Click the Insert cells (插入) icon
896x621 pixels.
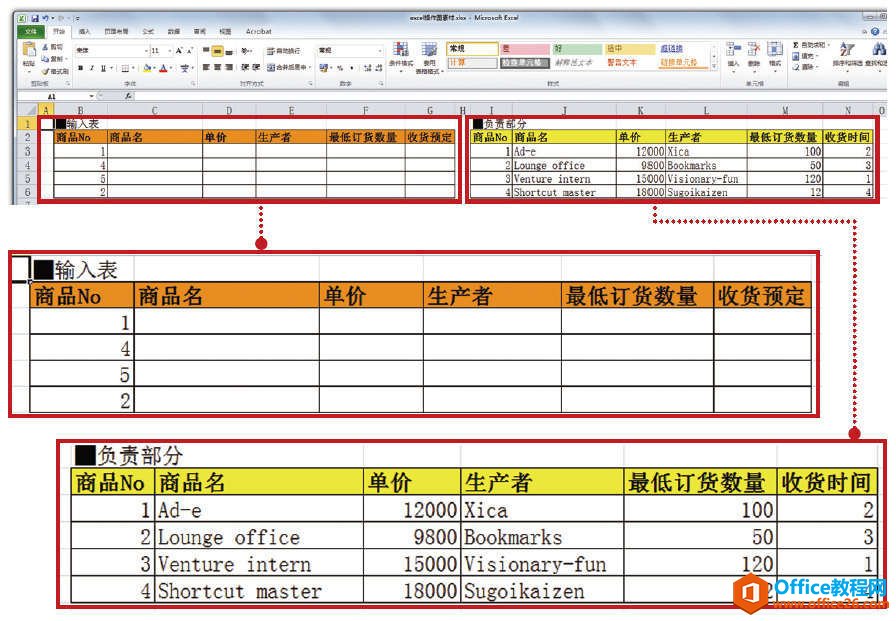coord(733,50)
